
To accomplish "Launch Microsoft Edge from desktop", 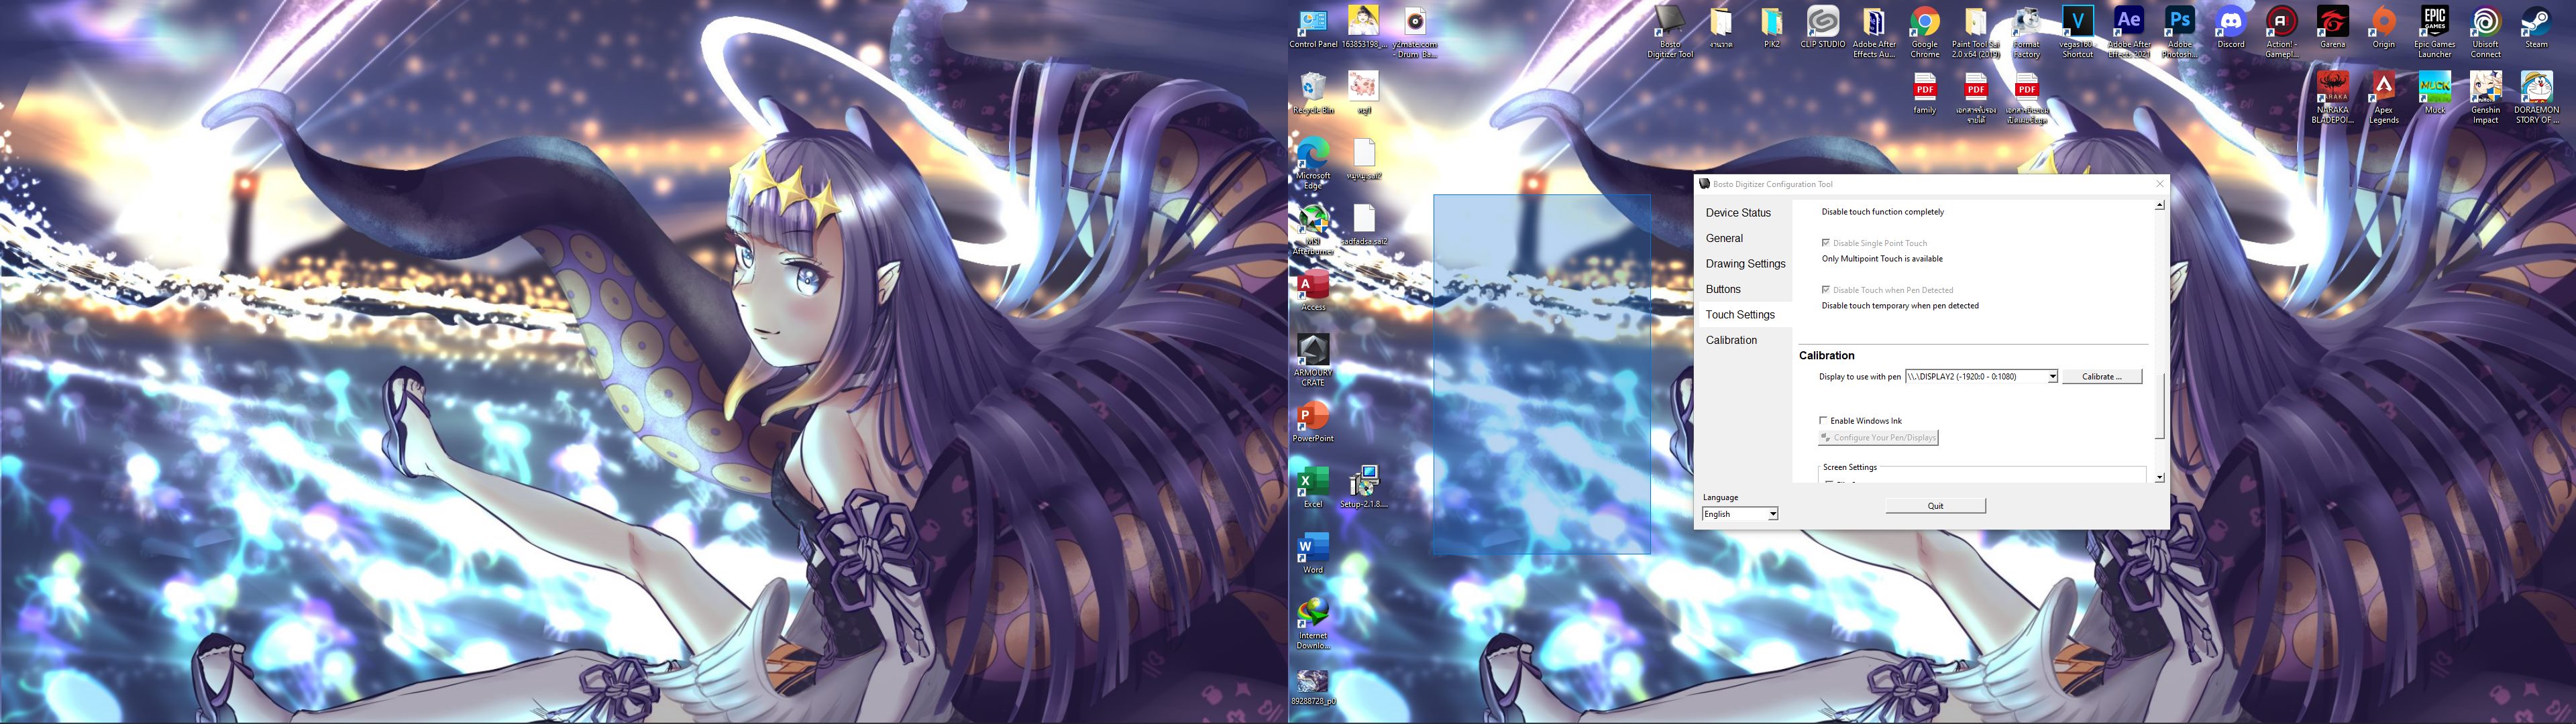I will (x=1313, y=163).
